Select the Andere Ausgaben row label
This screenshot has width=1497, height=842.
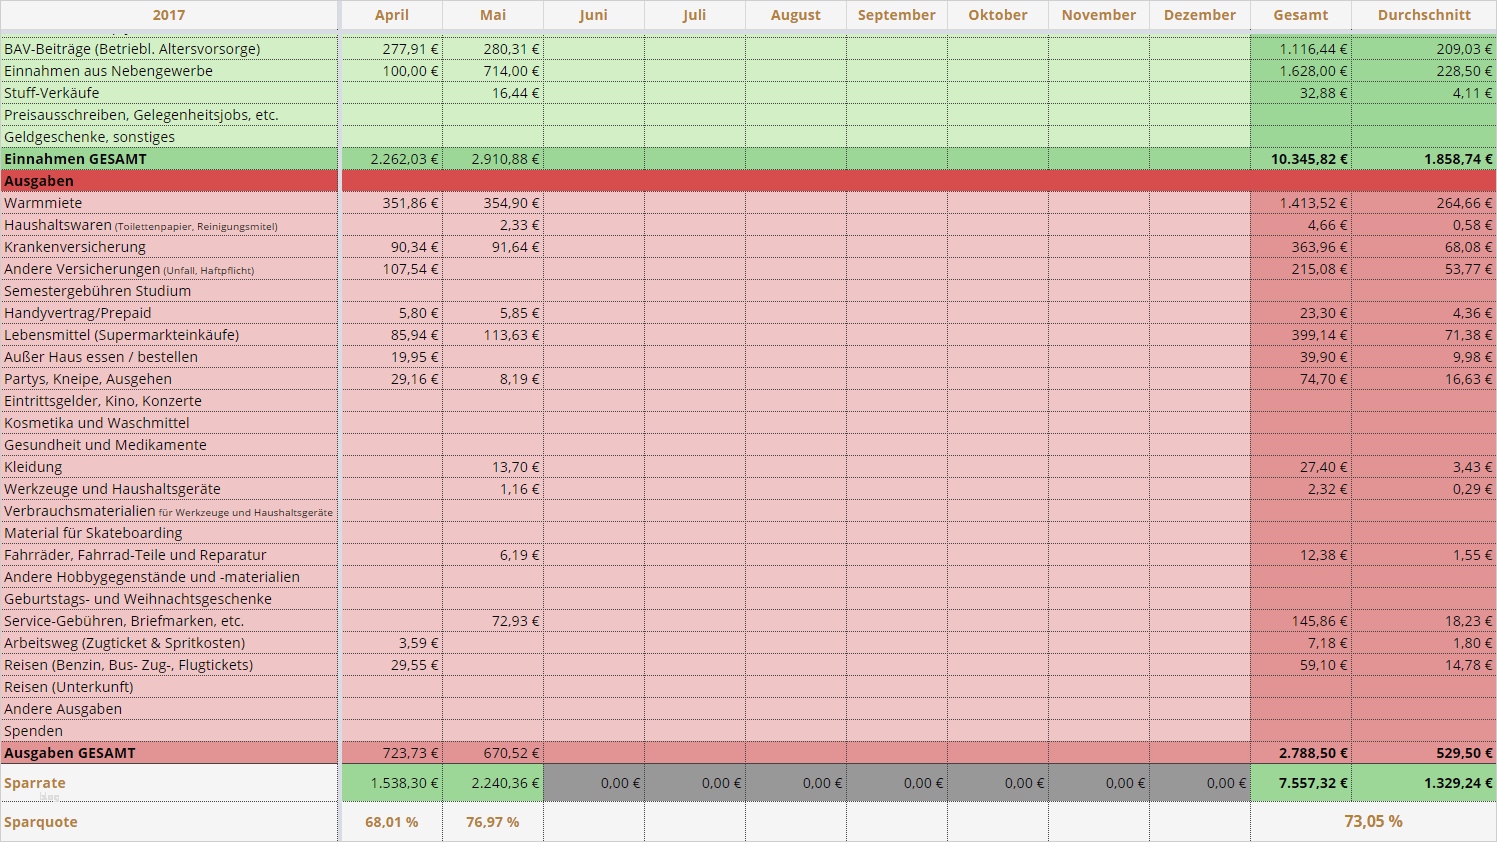pos(63,709)
